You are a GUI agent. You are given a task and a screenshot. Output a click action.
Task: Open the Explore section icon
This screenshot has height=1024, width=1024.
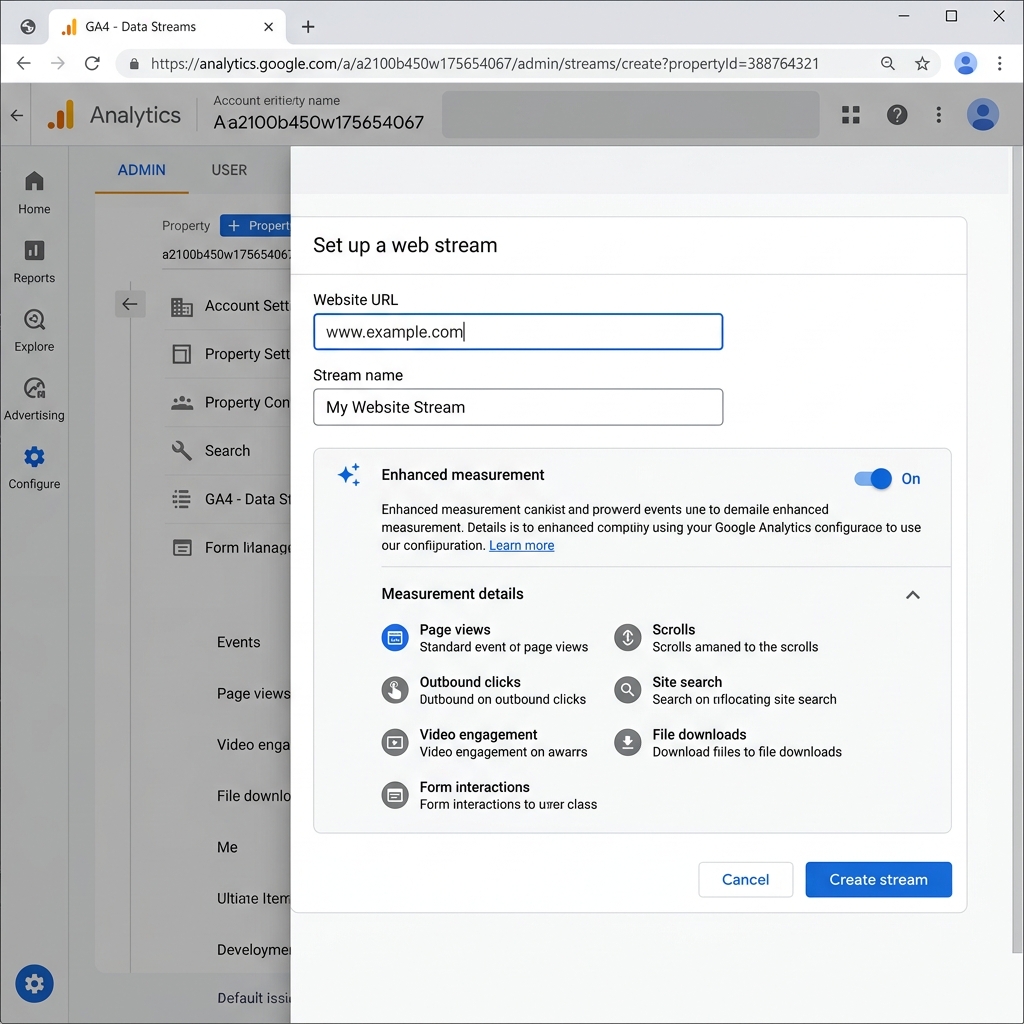pyautogui.click(x=34, y=319)
